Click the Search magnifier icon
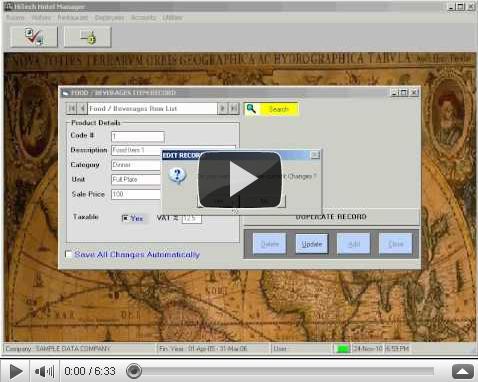478x382 pixels. [x=251, y=109]
